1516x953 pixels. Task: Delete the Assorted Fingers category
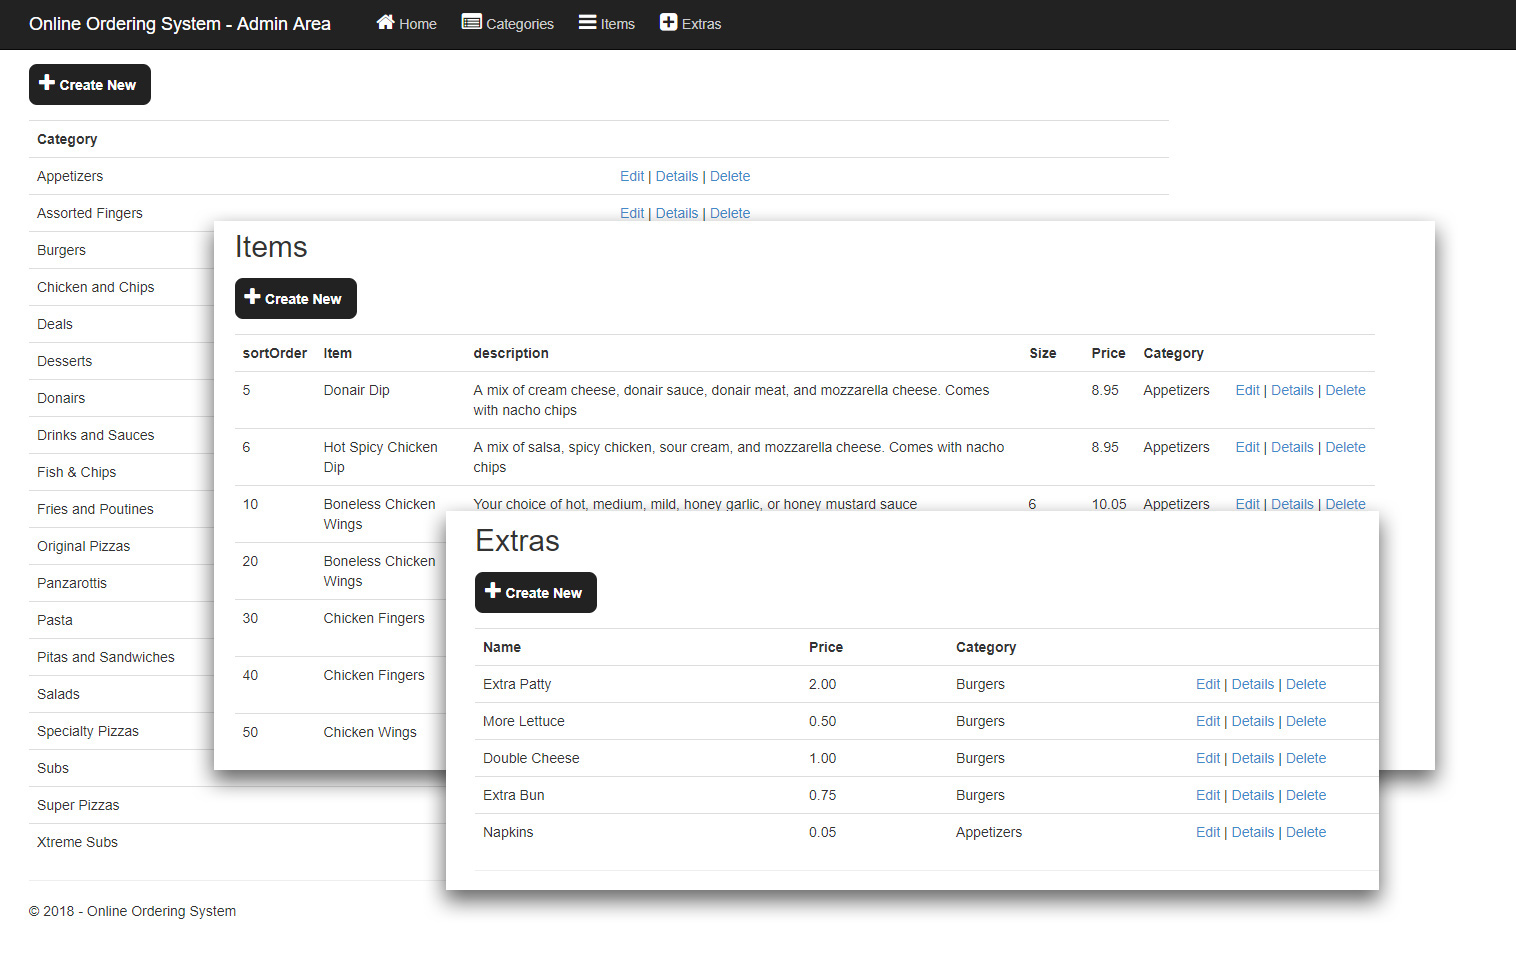(730, 213)
